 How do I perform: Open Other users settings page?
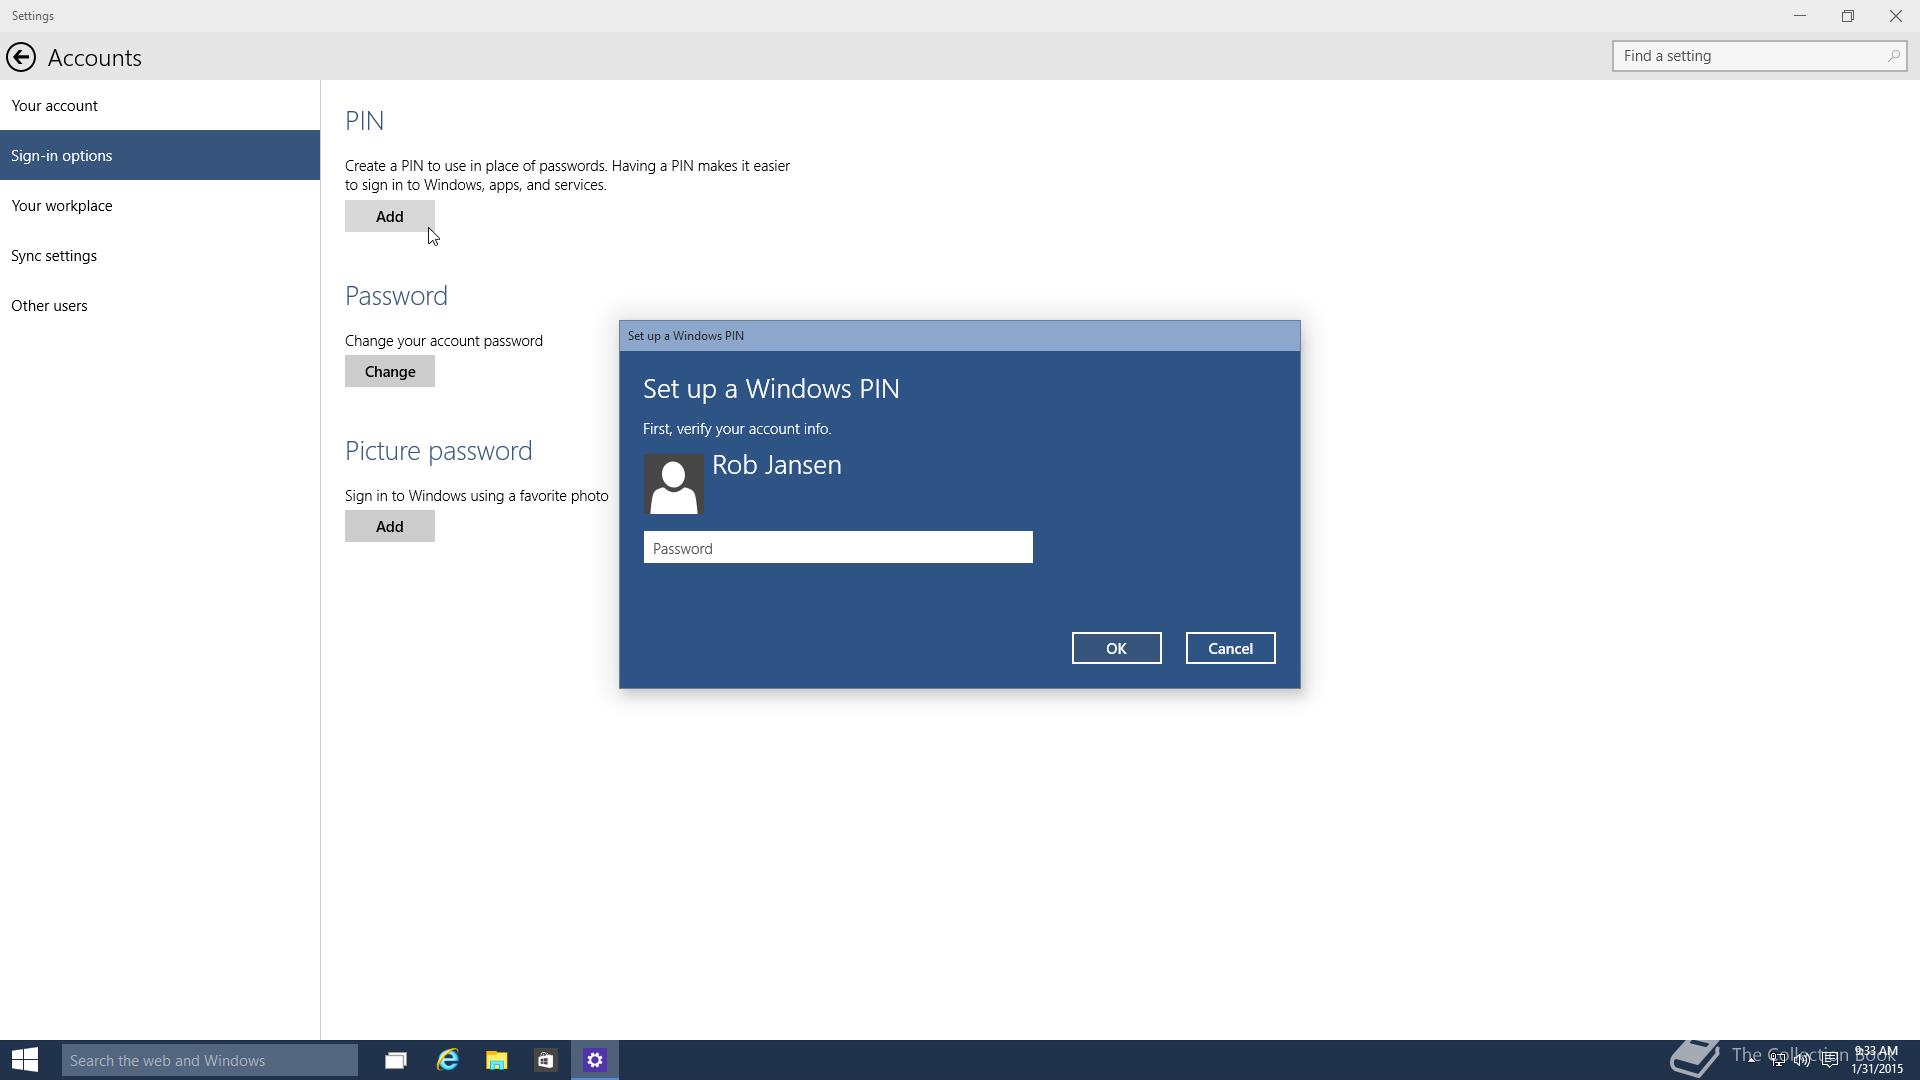(160, 306)
